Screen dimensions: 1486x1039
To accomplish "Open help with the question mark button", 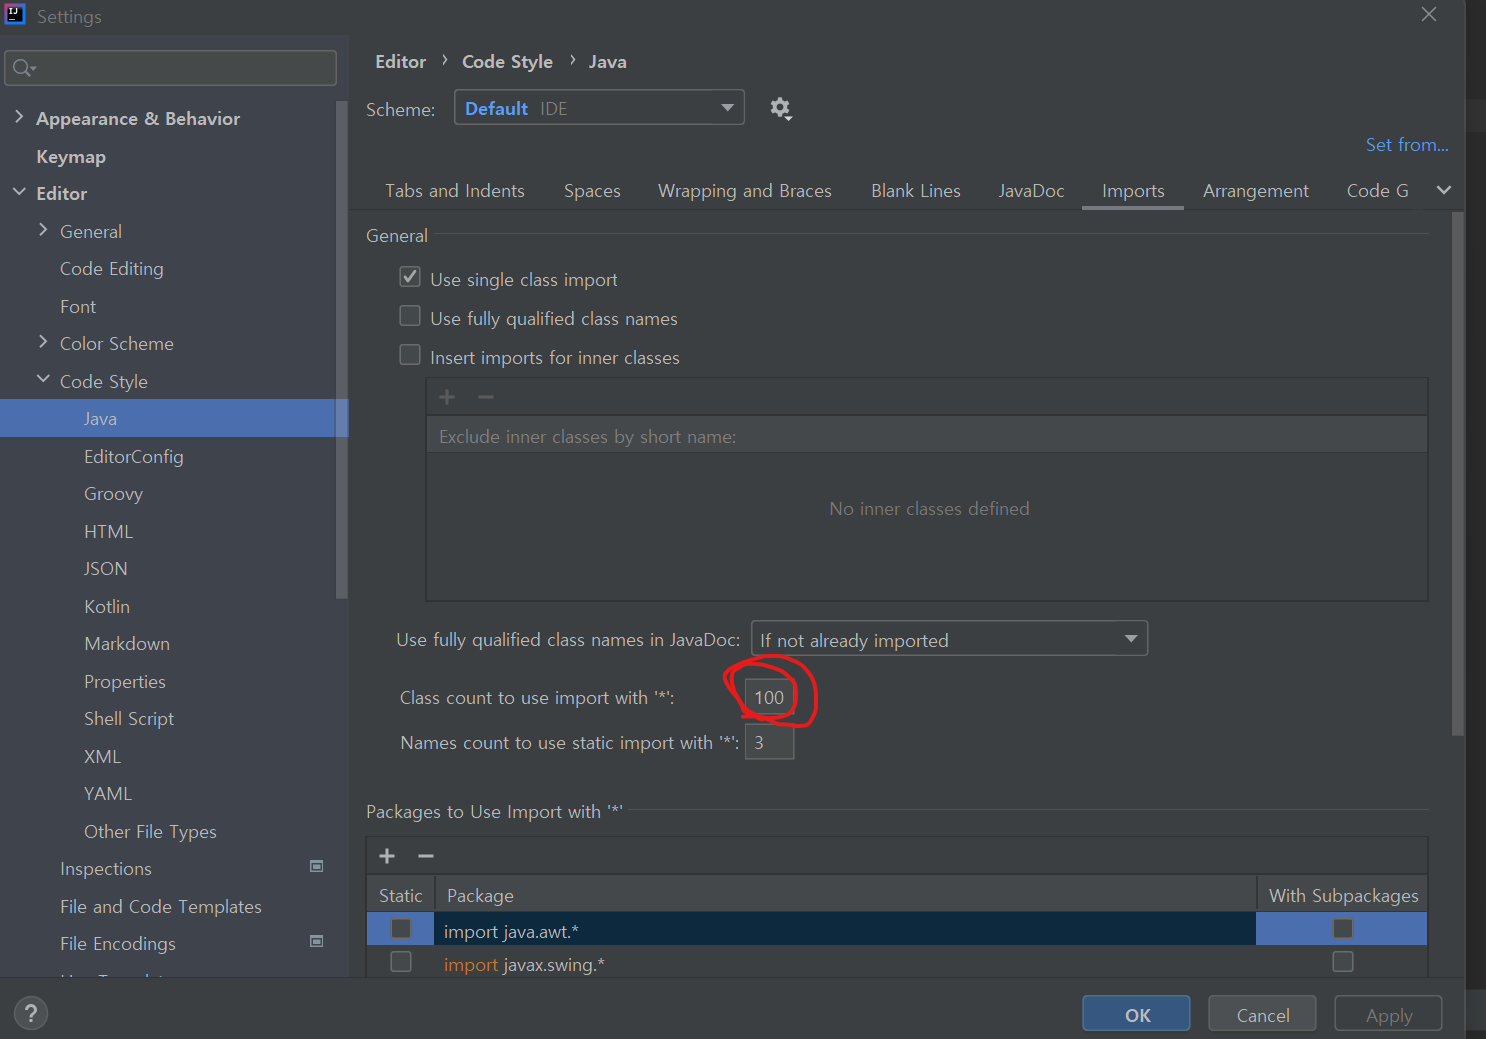I will click(31, 1013).
